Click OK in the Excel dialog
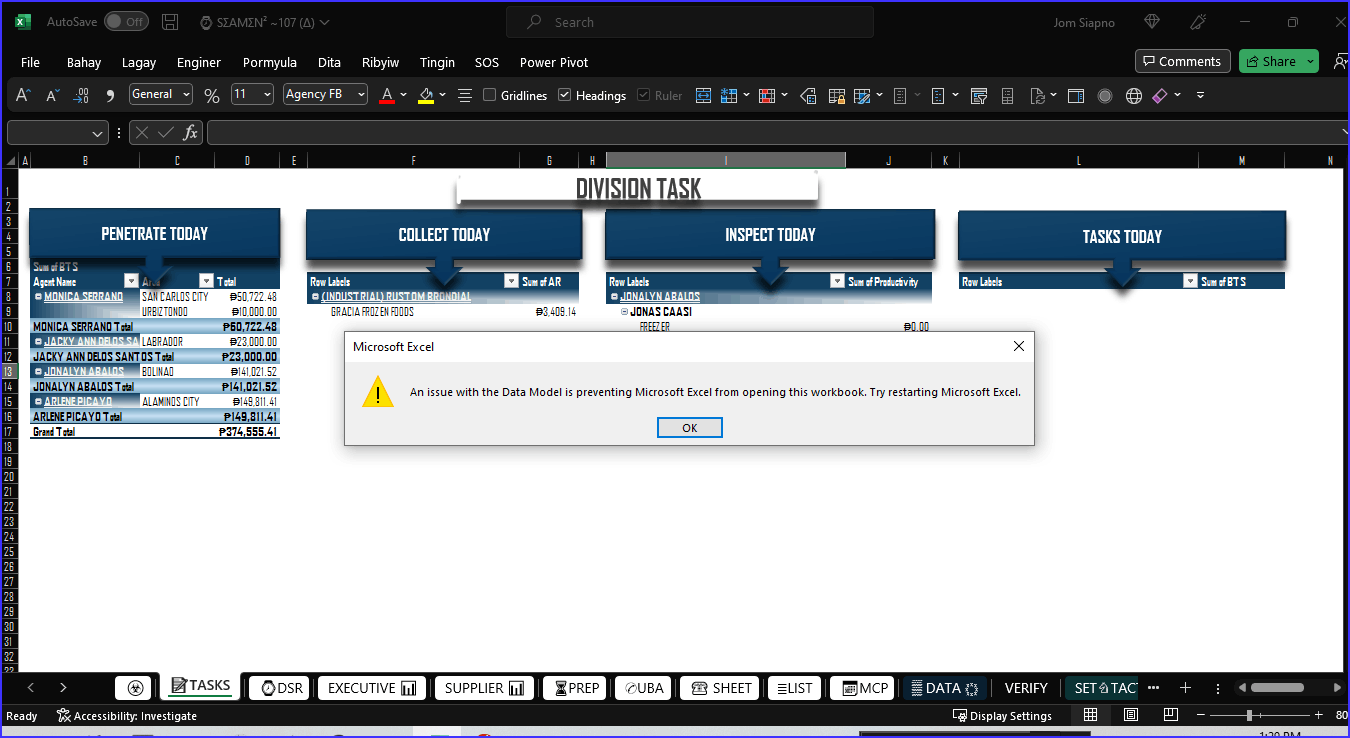 click(689, 428)
